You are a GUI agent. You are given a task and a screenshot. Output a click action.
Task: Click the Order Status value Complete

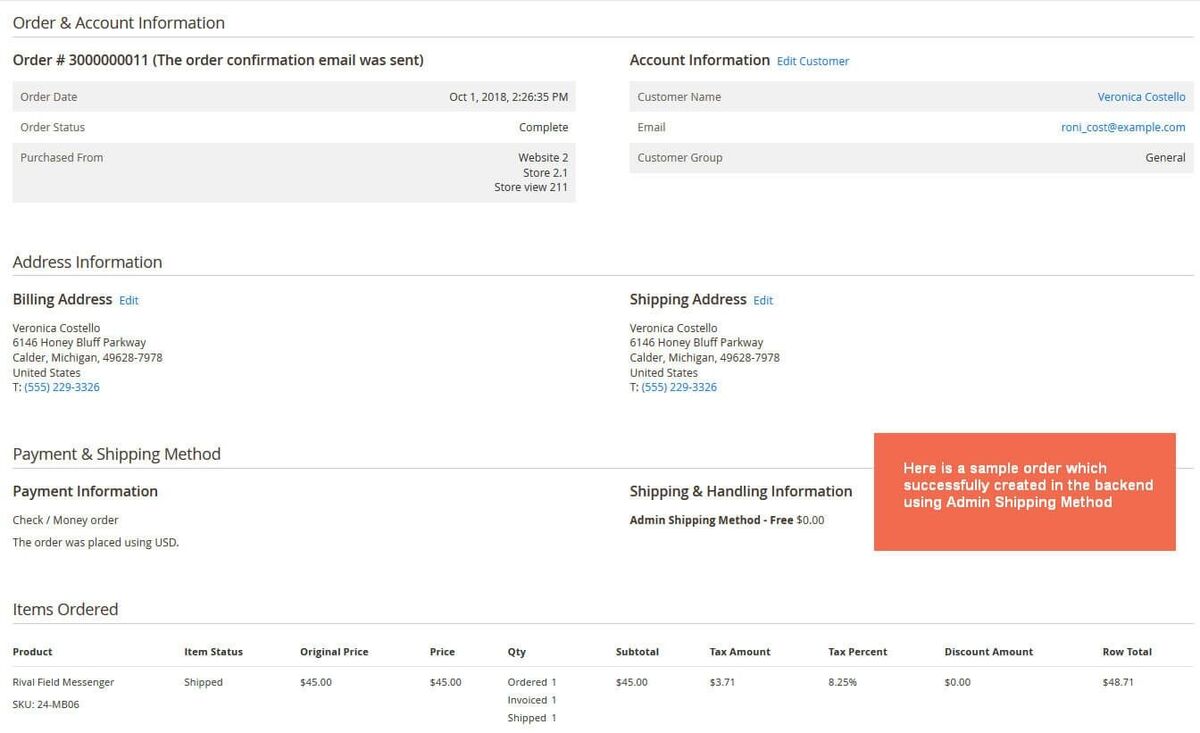pyautogui.click(x=543, y=127)
